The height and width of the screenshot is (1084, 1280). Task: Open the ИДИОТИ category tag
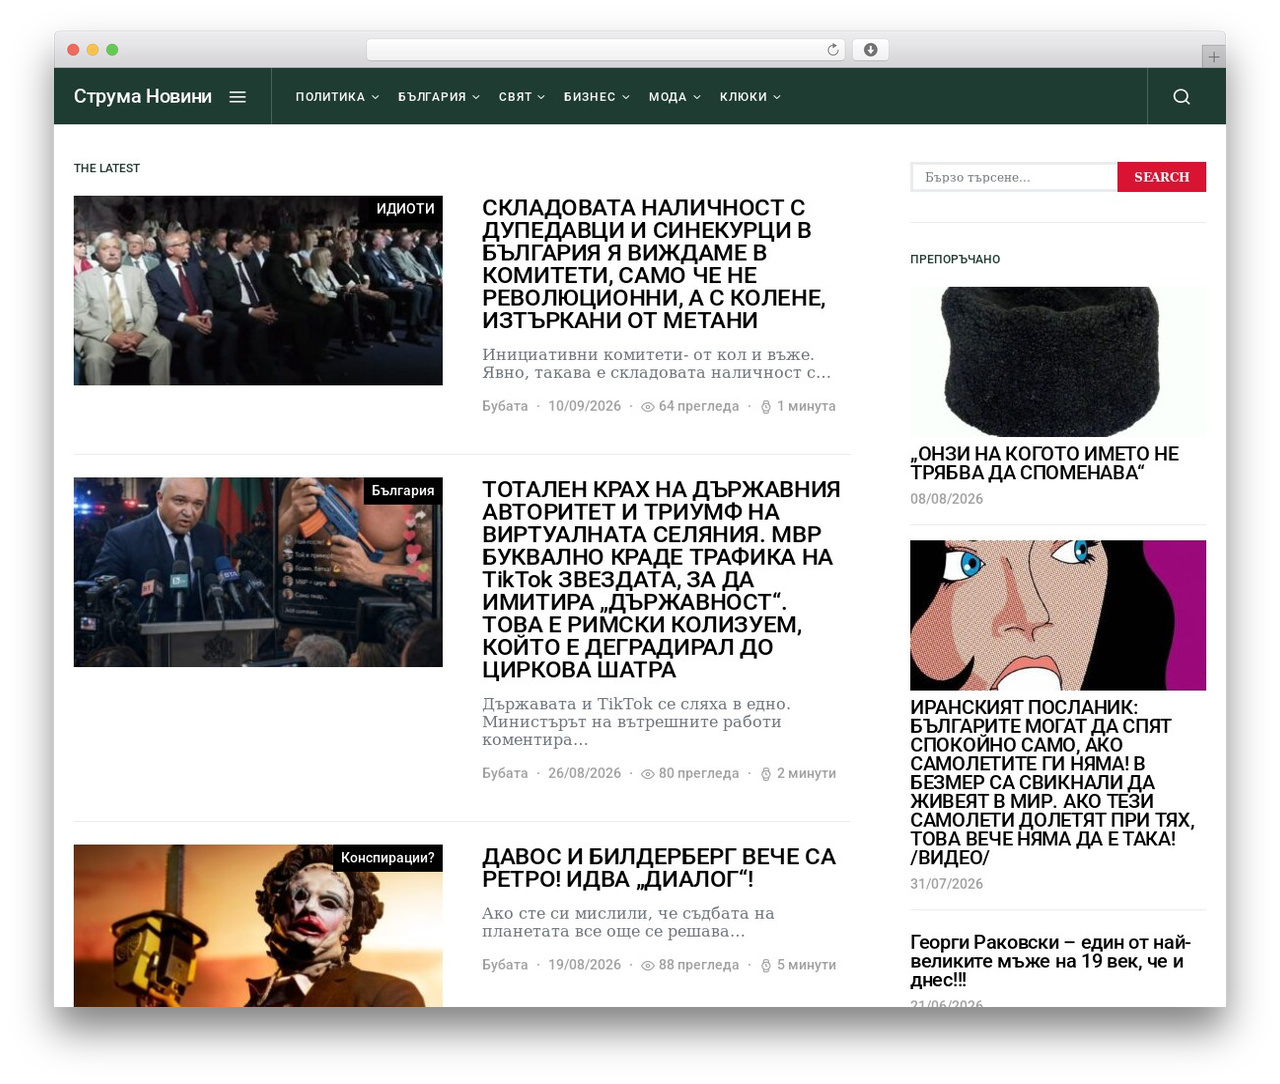click(x=406, y=209)
